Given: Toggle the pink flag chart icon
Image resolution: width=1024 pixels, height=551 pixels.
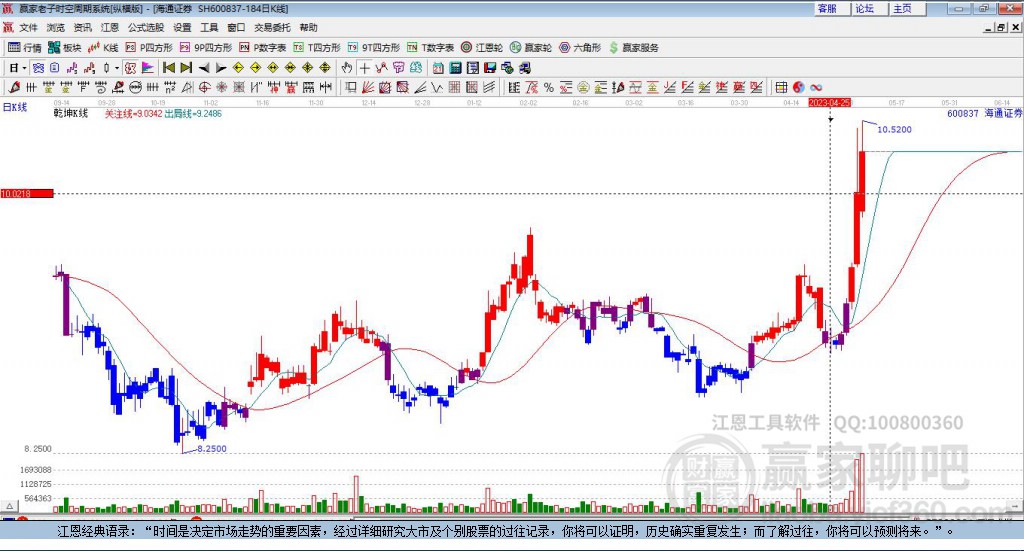Looking at the screenshot, I should (x=148, y=68).
